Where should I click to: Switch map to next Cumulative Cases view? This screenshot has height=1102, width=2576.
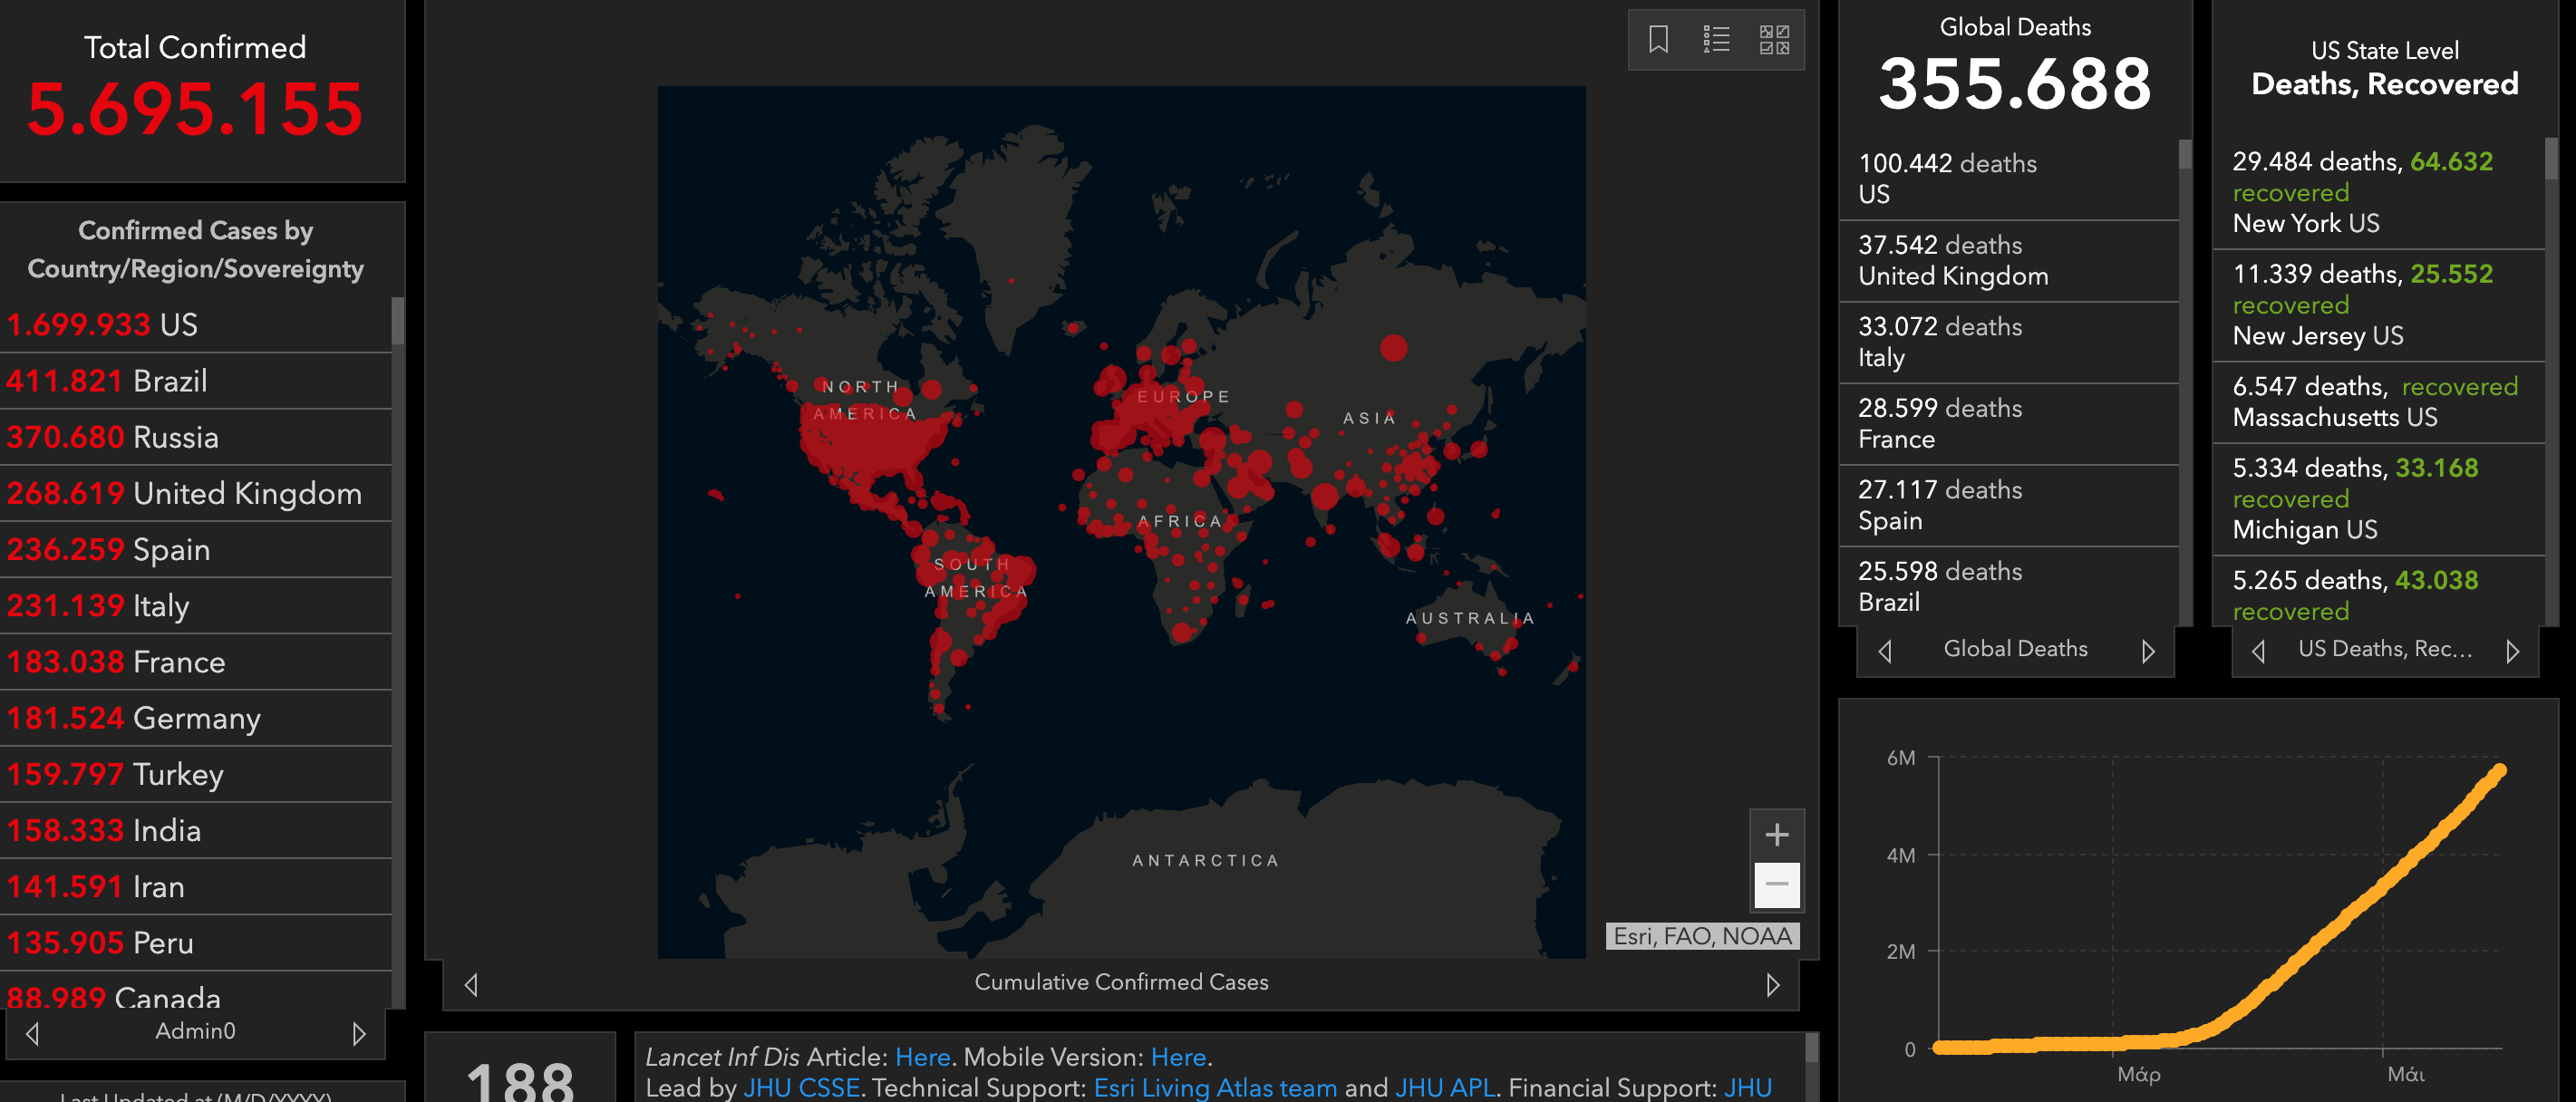pyautogui.click(x=1772, y=985)
